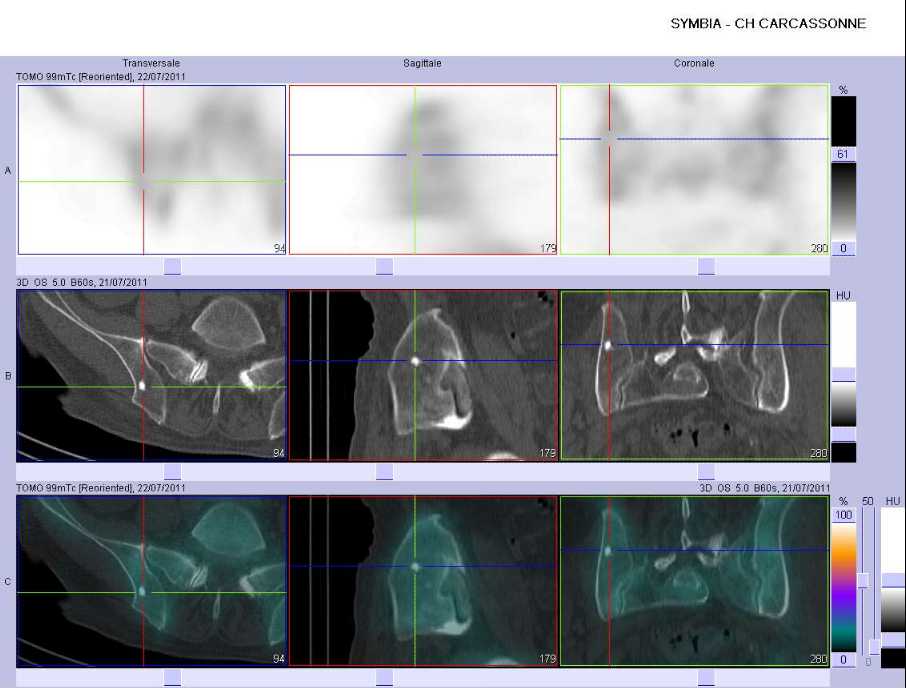Viewport: 906px width, 688px height.
Task: Click the fusion lower percent value 0
Action: [x=844, y=660]
